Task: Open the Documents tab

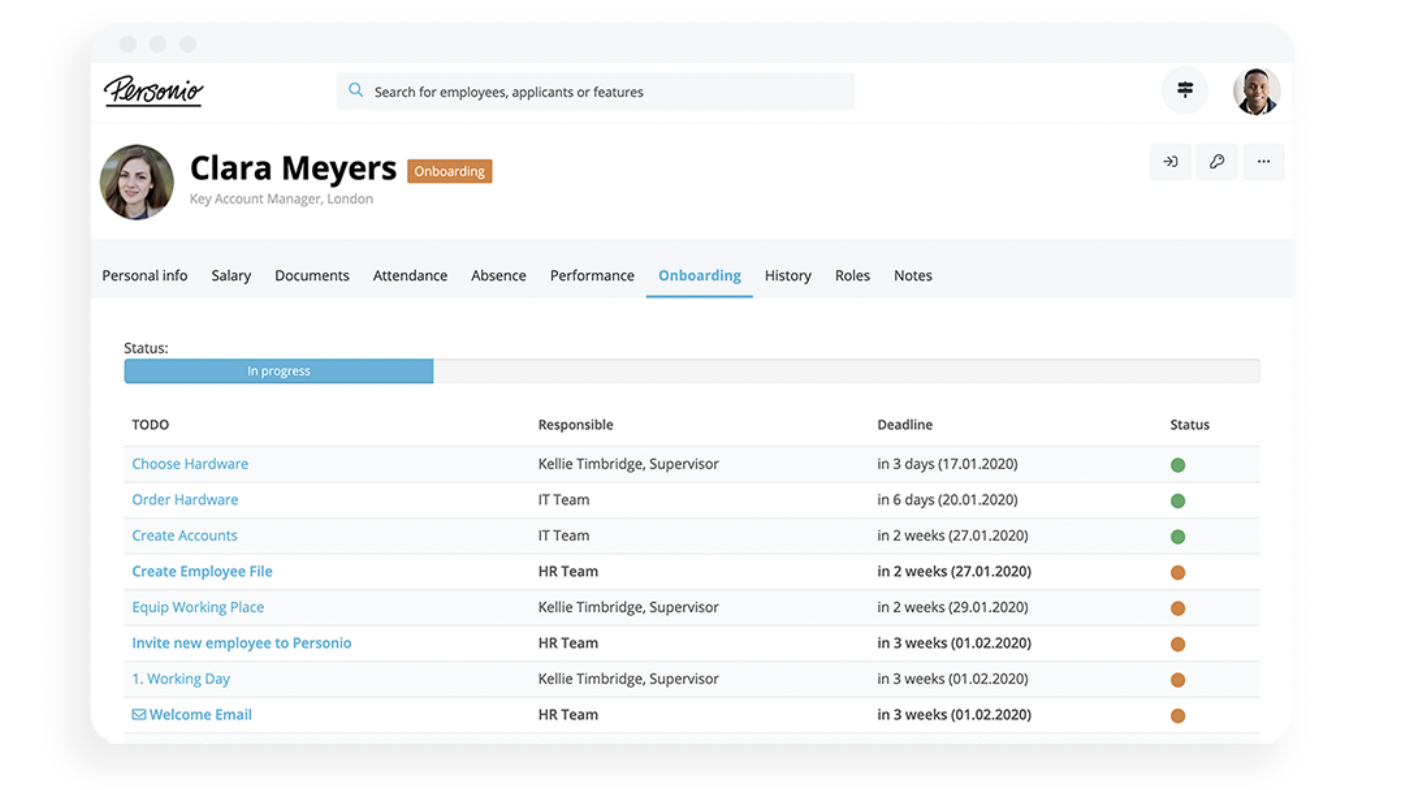Action: coord(312,276)
